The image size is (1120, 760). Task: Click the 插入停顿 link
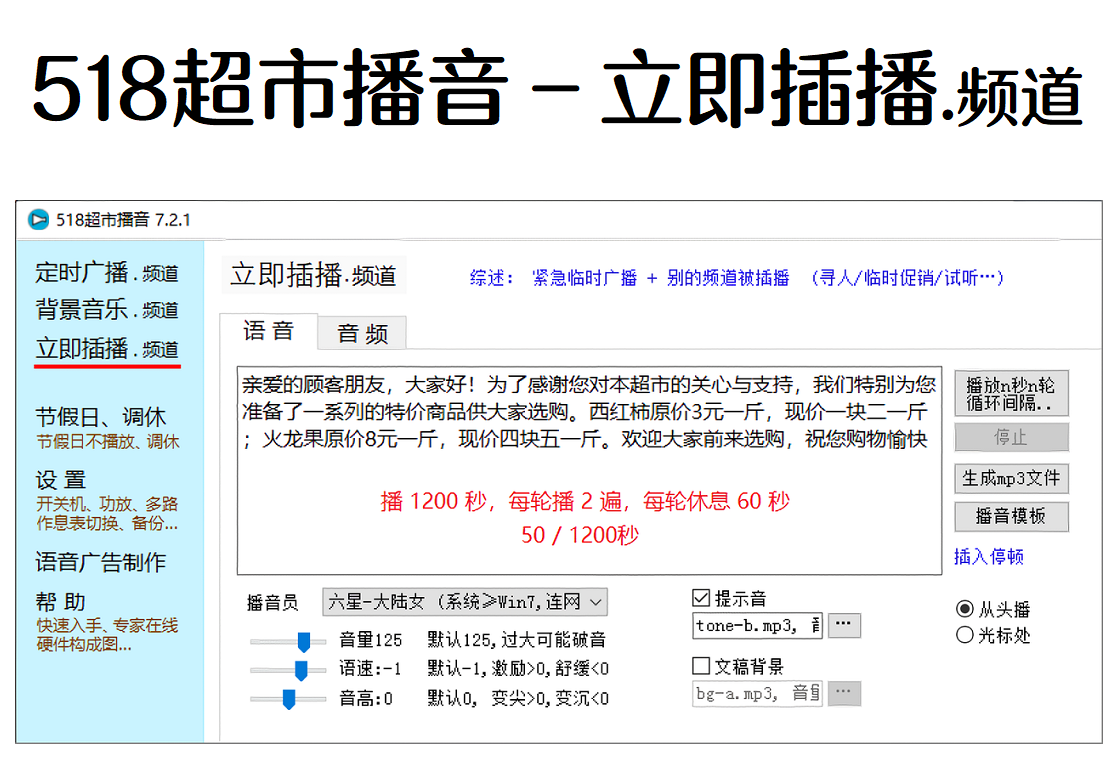pos(989,557)
